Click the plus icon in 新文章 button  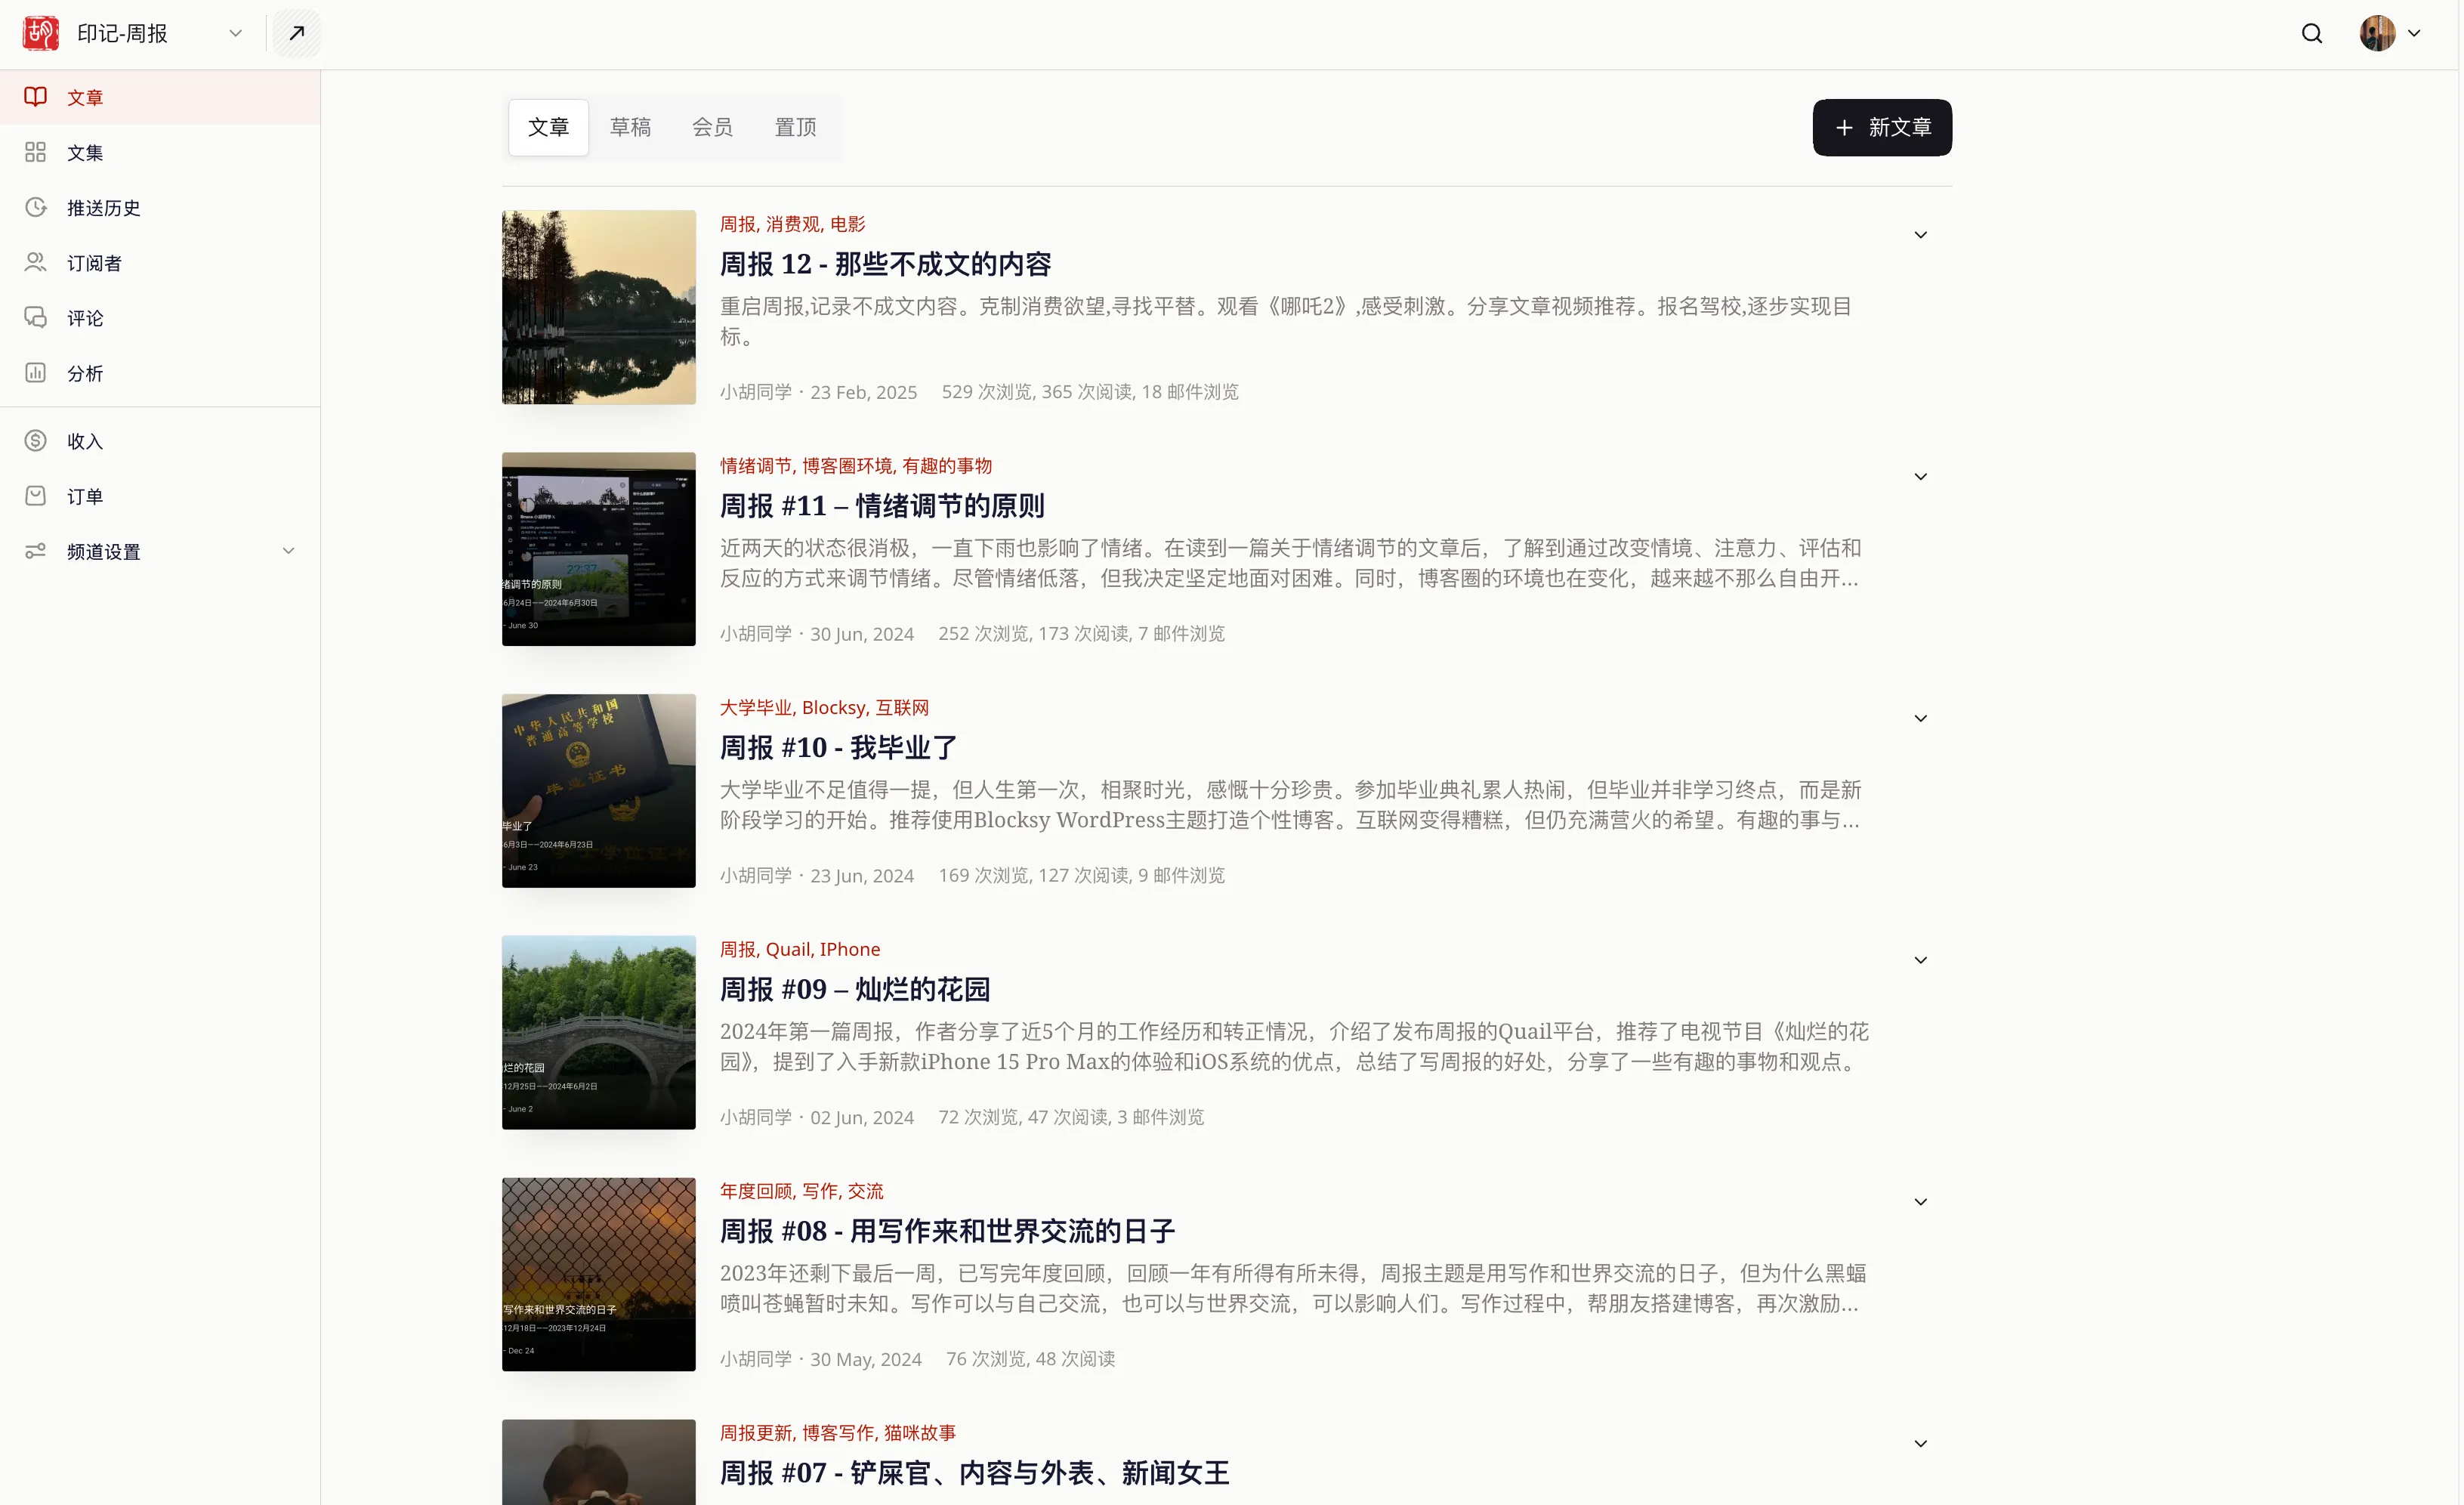[1844, 127]
